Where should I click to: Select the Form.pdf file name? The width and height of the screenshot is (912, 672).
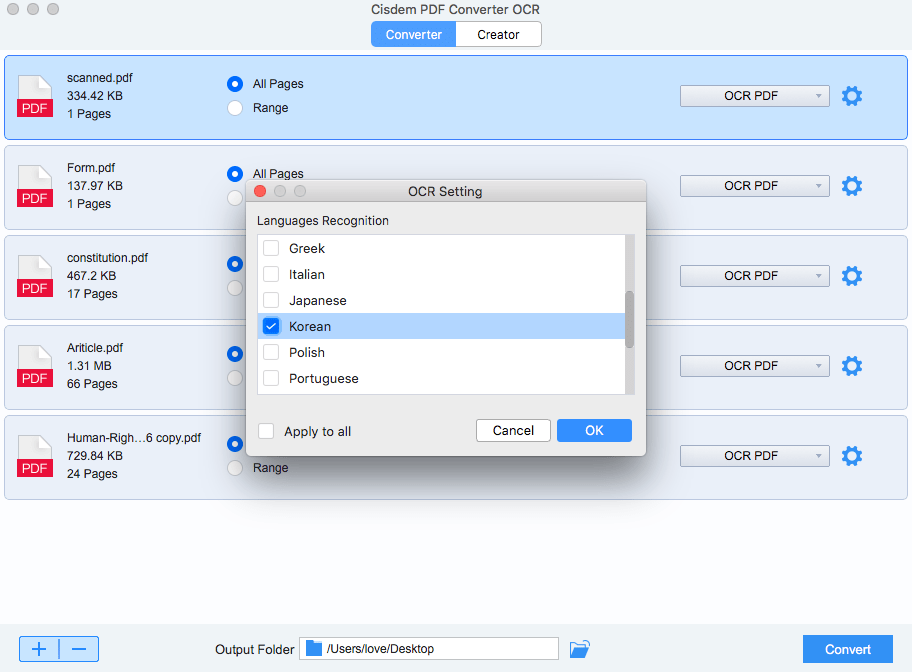[x=91, y=168]
